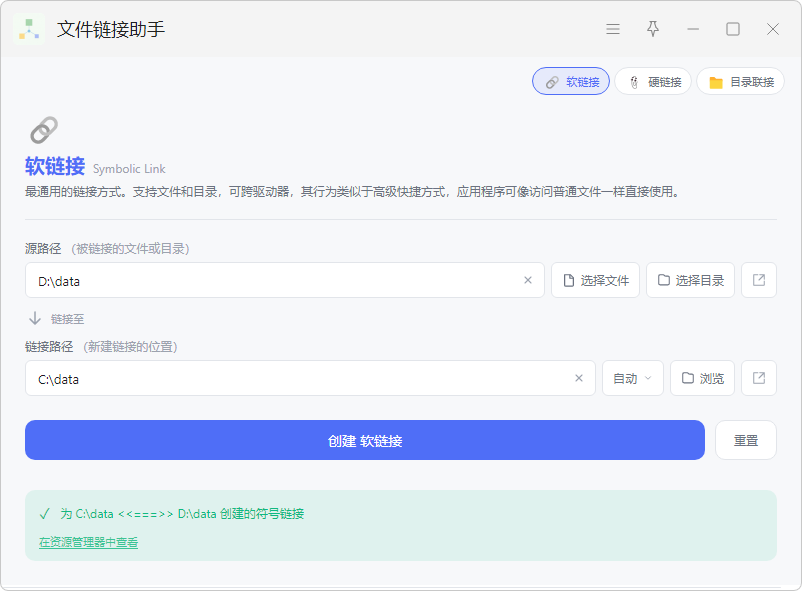Click the large chain link icon
Viewport: 802px width, 591px height.
tap(43, 130)
